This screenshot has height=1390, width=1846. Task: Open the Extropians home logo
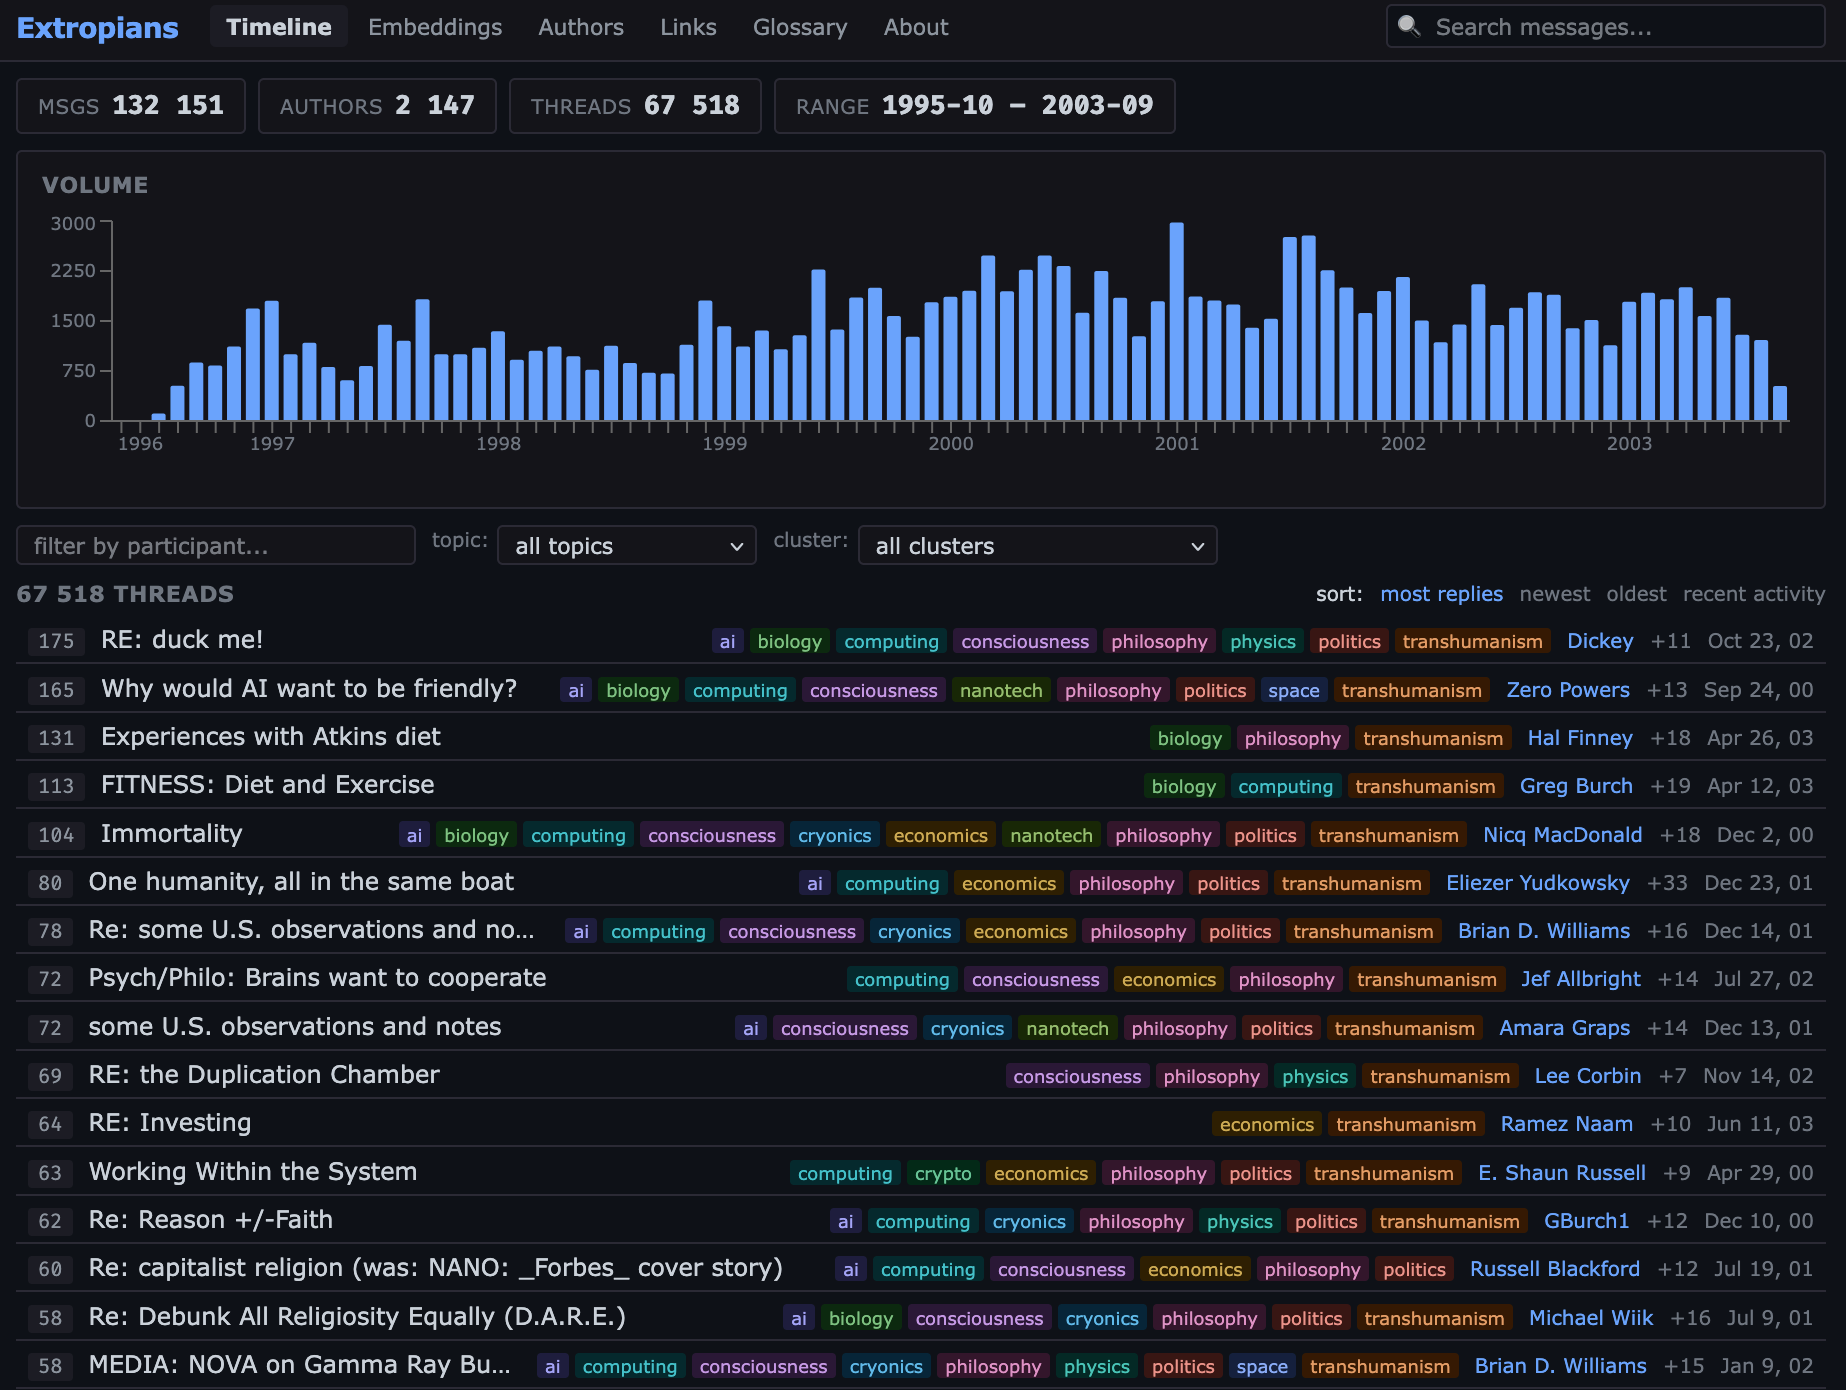tap(97, 27)
